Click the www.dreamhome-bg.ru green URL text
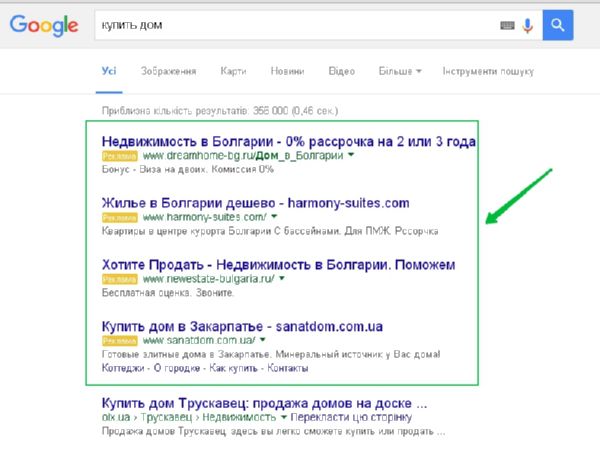Image resolution: width=600 pixels, height=452 pixels. [x=243, y=156]
